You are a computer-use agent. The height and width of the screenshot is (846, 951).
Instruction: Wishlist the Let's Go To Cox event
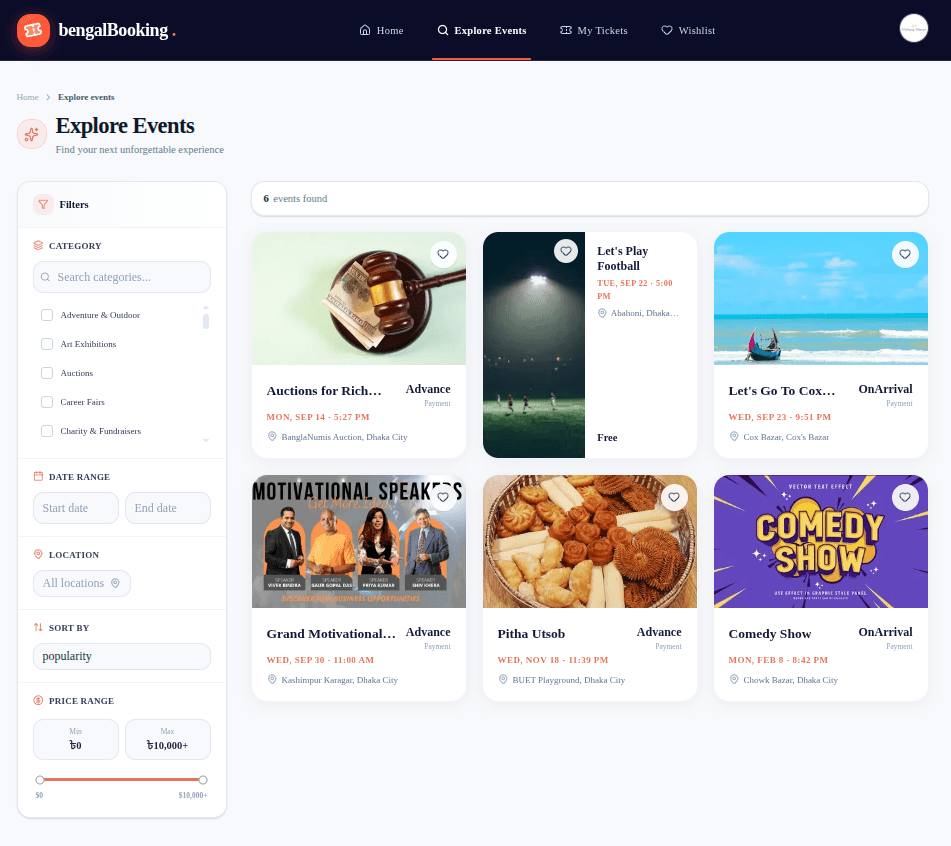(905, 254)
